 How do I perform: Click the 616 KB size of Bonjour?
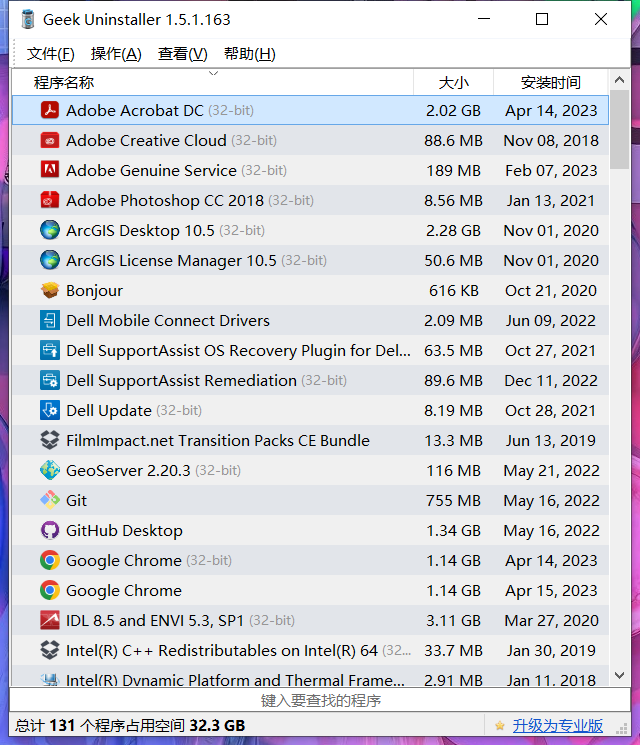[454, 290]
